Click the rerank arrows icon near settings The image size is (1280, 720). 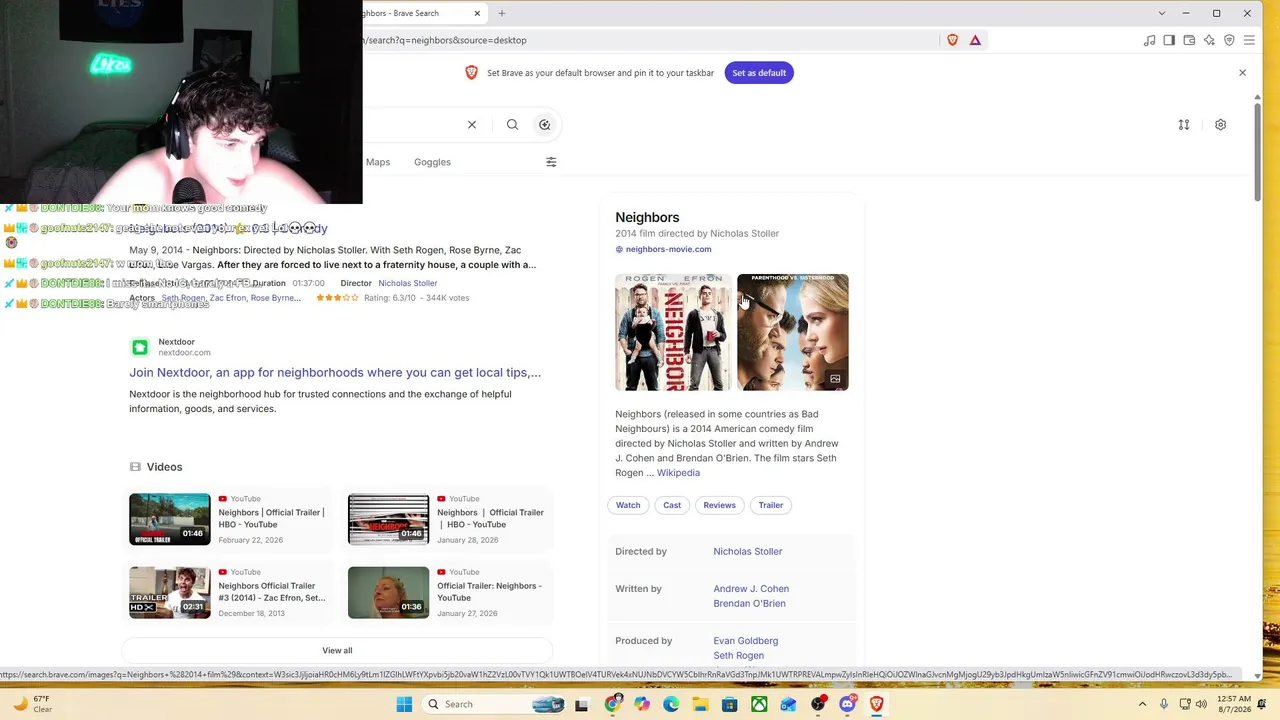tap(1184, 125)
